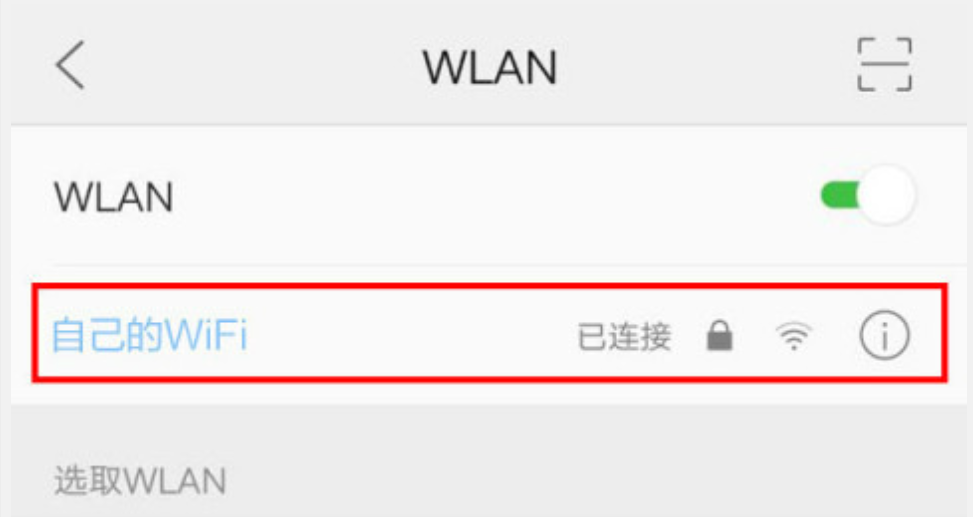This screenshot has height=517, width=973.
Task: Tap the lock icon on 自己的WiFi row
Action: [x=720, y=335]
